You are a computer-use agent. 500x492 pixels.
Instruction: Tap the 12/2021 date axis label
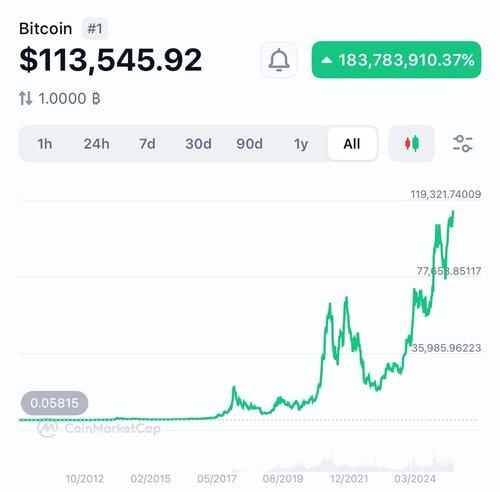point(349,479)
